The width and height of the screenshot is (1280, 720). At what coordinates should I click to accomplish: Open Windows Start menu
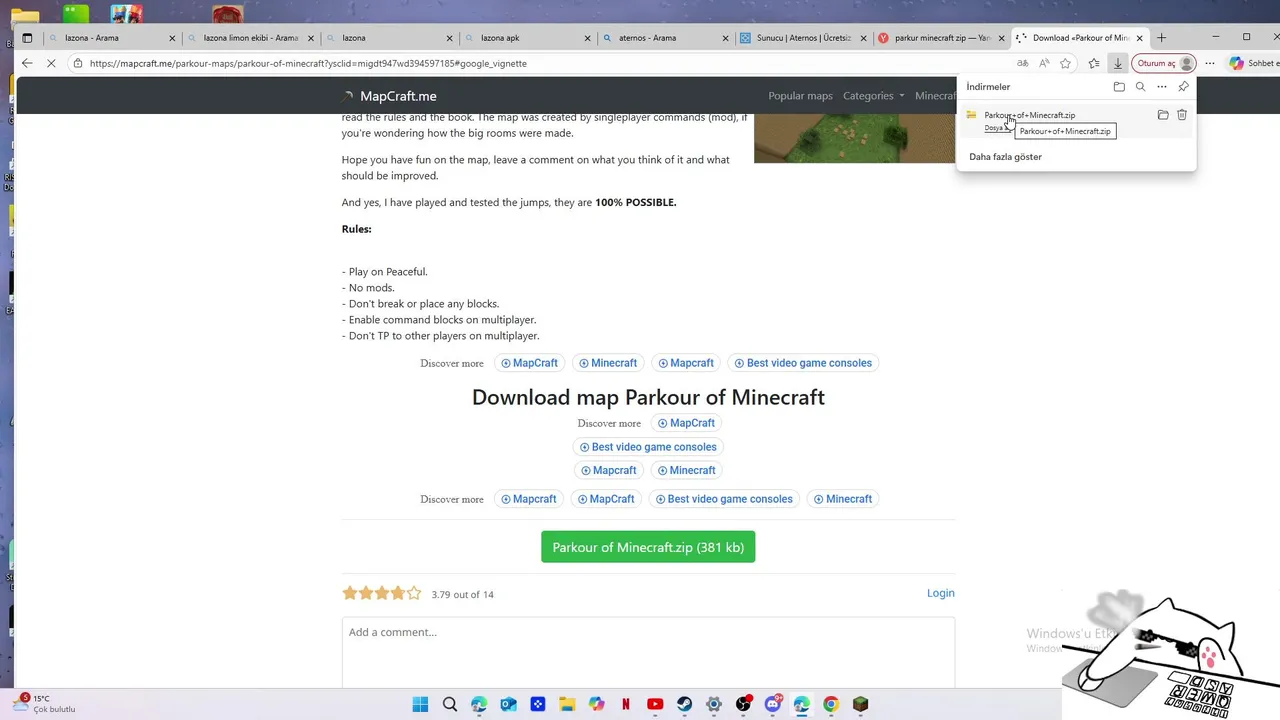point(420,704)
